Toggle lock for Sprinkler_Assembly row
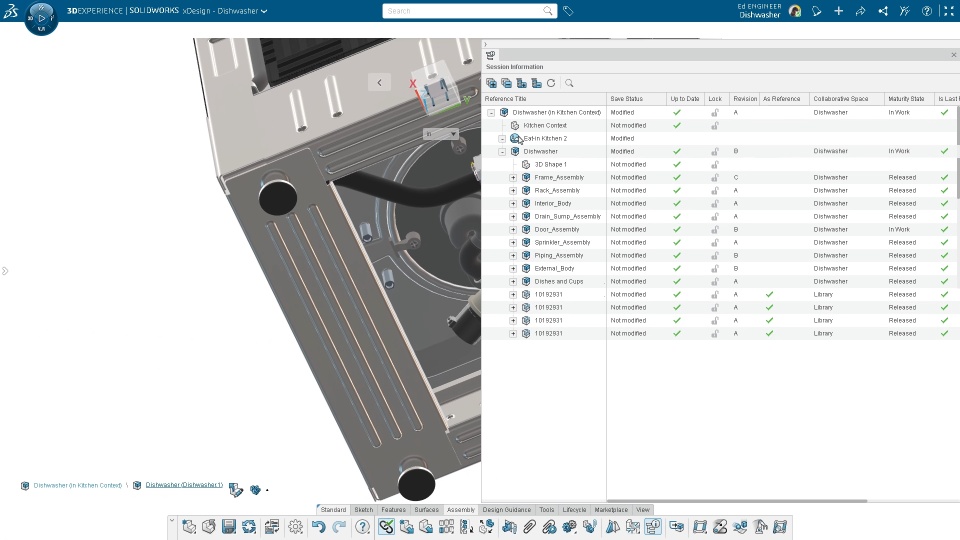The width and height of the screenshot is (960, 540). [x=714, y=242]
